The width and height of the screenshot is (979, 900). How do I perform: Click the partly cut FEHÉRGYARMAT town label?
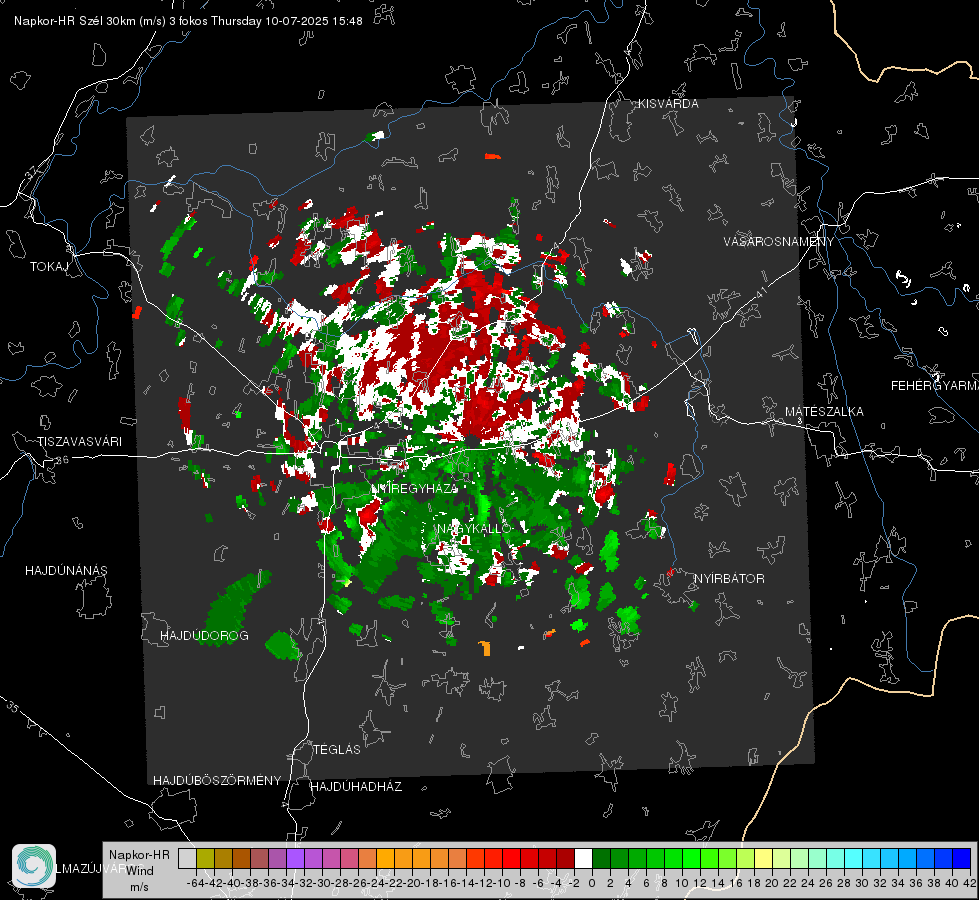(x=934, y=386)
